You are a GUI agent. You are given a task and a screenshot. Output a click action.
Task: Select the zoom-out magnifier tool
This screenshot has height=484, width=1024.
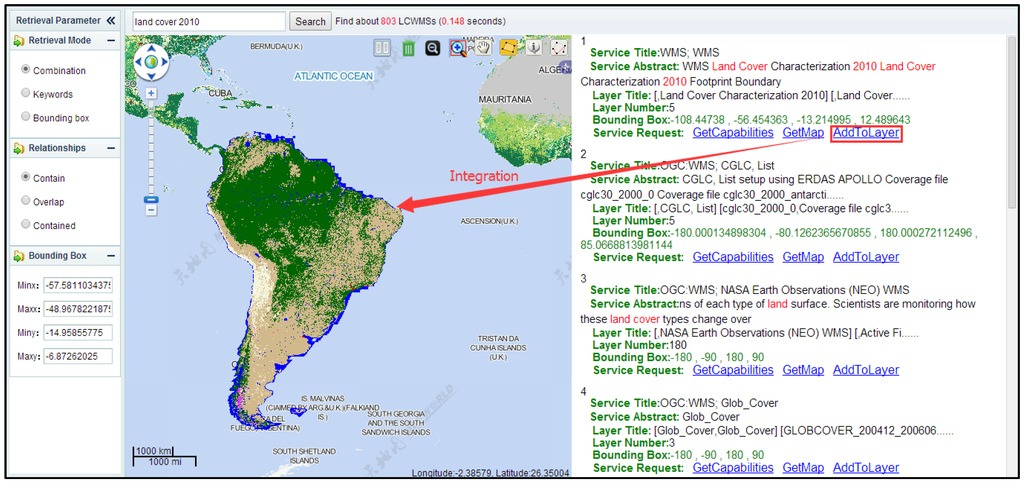tap(433, 48)
